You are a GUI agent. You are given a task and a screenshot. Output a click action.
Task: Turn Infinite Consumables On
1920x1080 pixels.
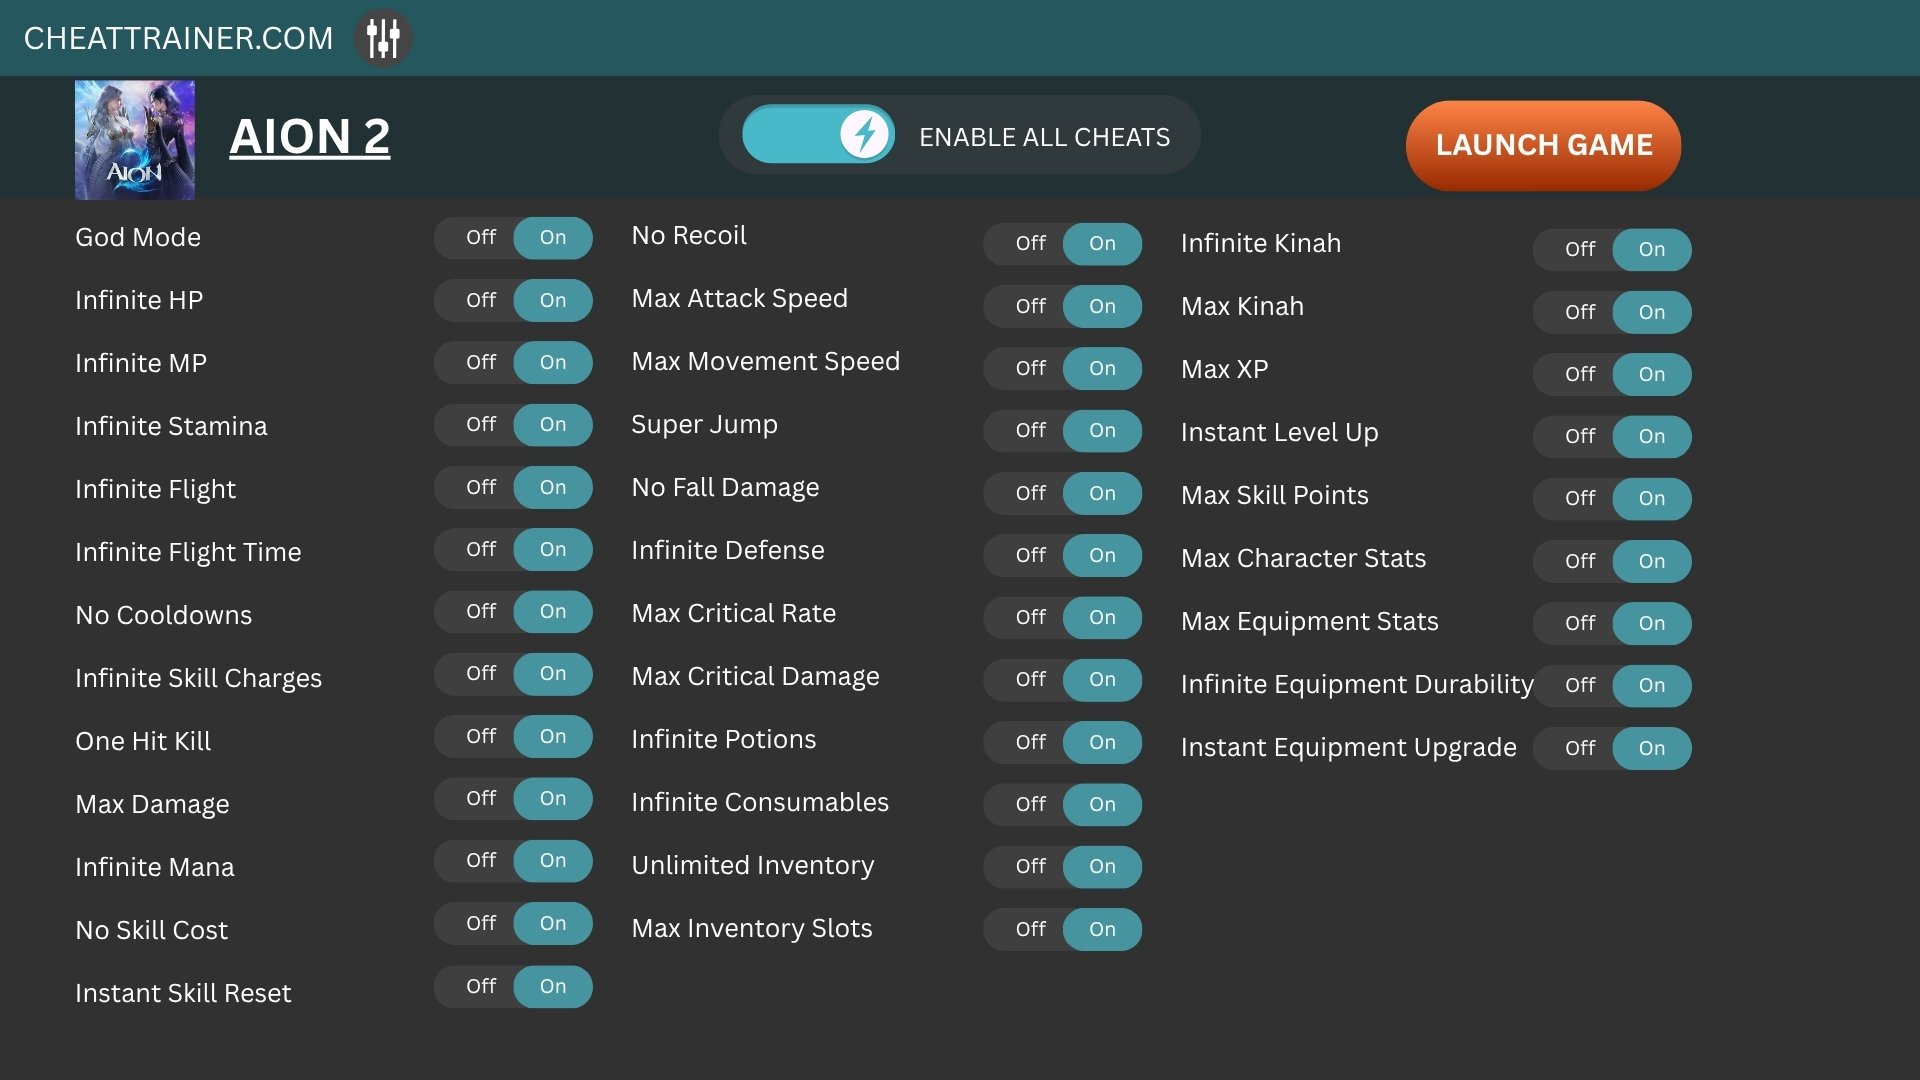[1103, 804]
